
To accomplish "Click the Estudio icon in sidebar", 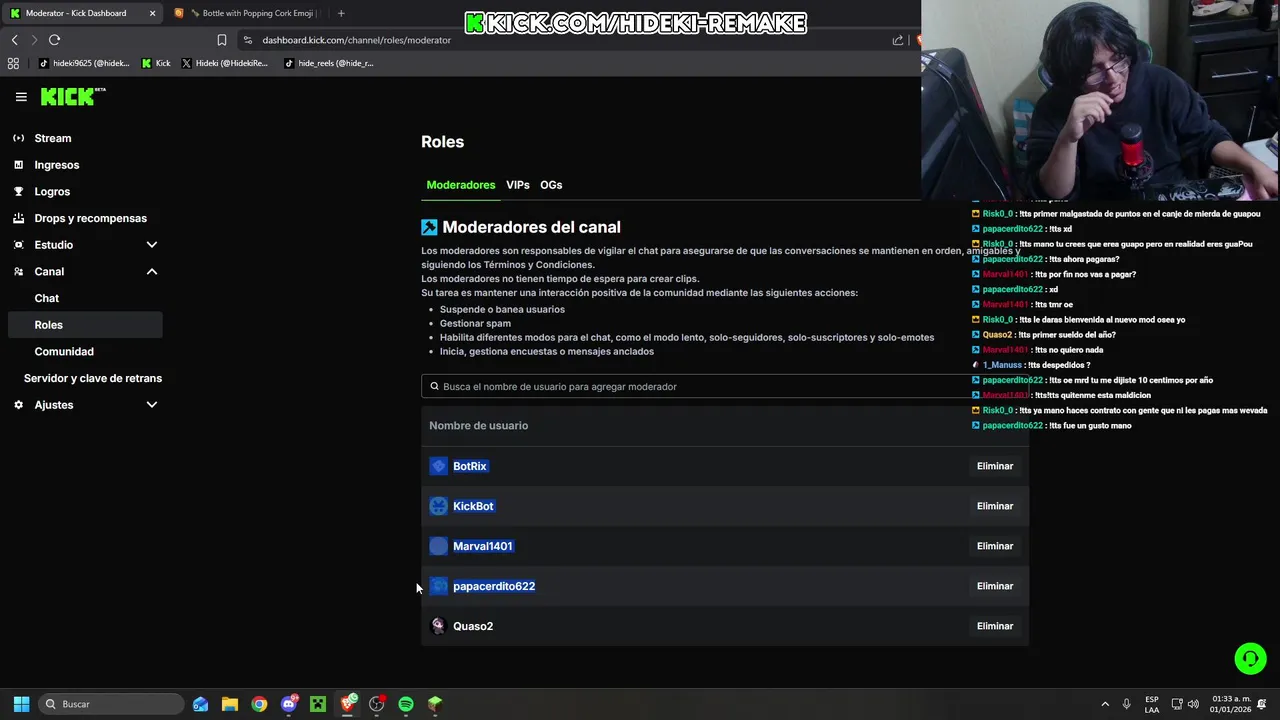I will click(x=18, y=245).
